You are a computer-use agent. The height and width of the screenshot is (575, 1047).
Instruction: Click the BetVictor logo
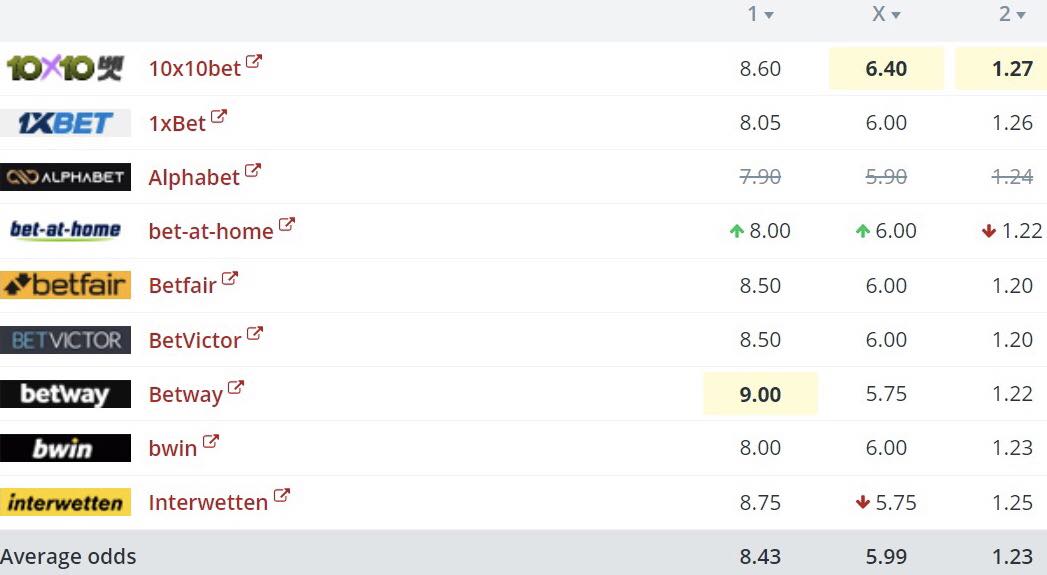coord(65,340)
